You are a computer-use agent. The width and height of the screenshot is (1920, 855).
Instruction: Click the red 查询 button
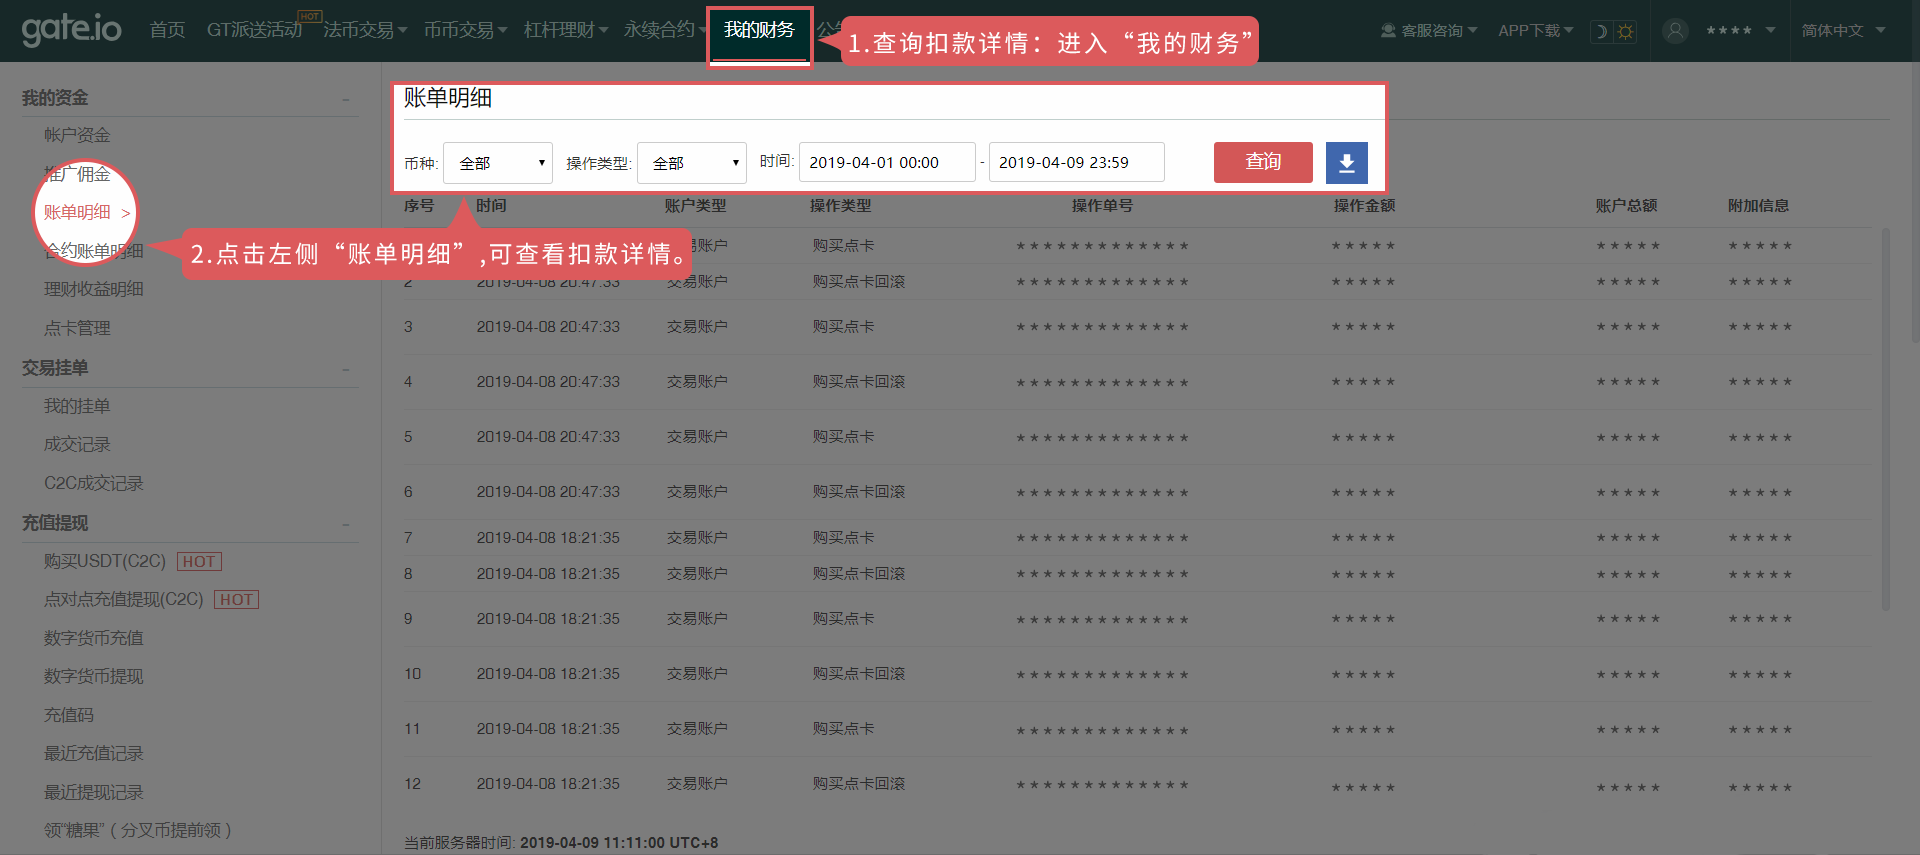click(1263, 162)
